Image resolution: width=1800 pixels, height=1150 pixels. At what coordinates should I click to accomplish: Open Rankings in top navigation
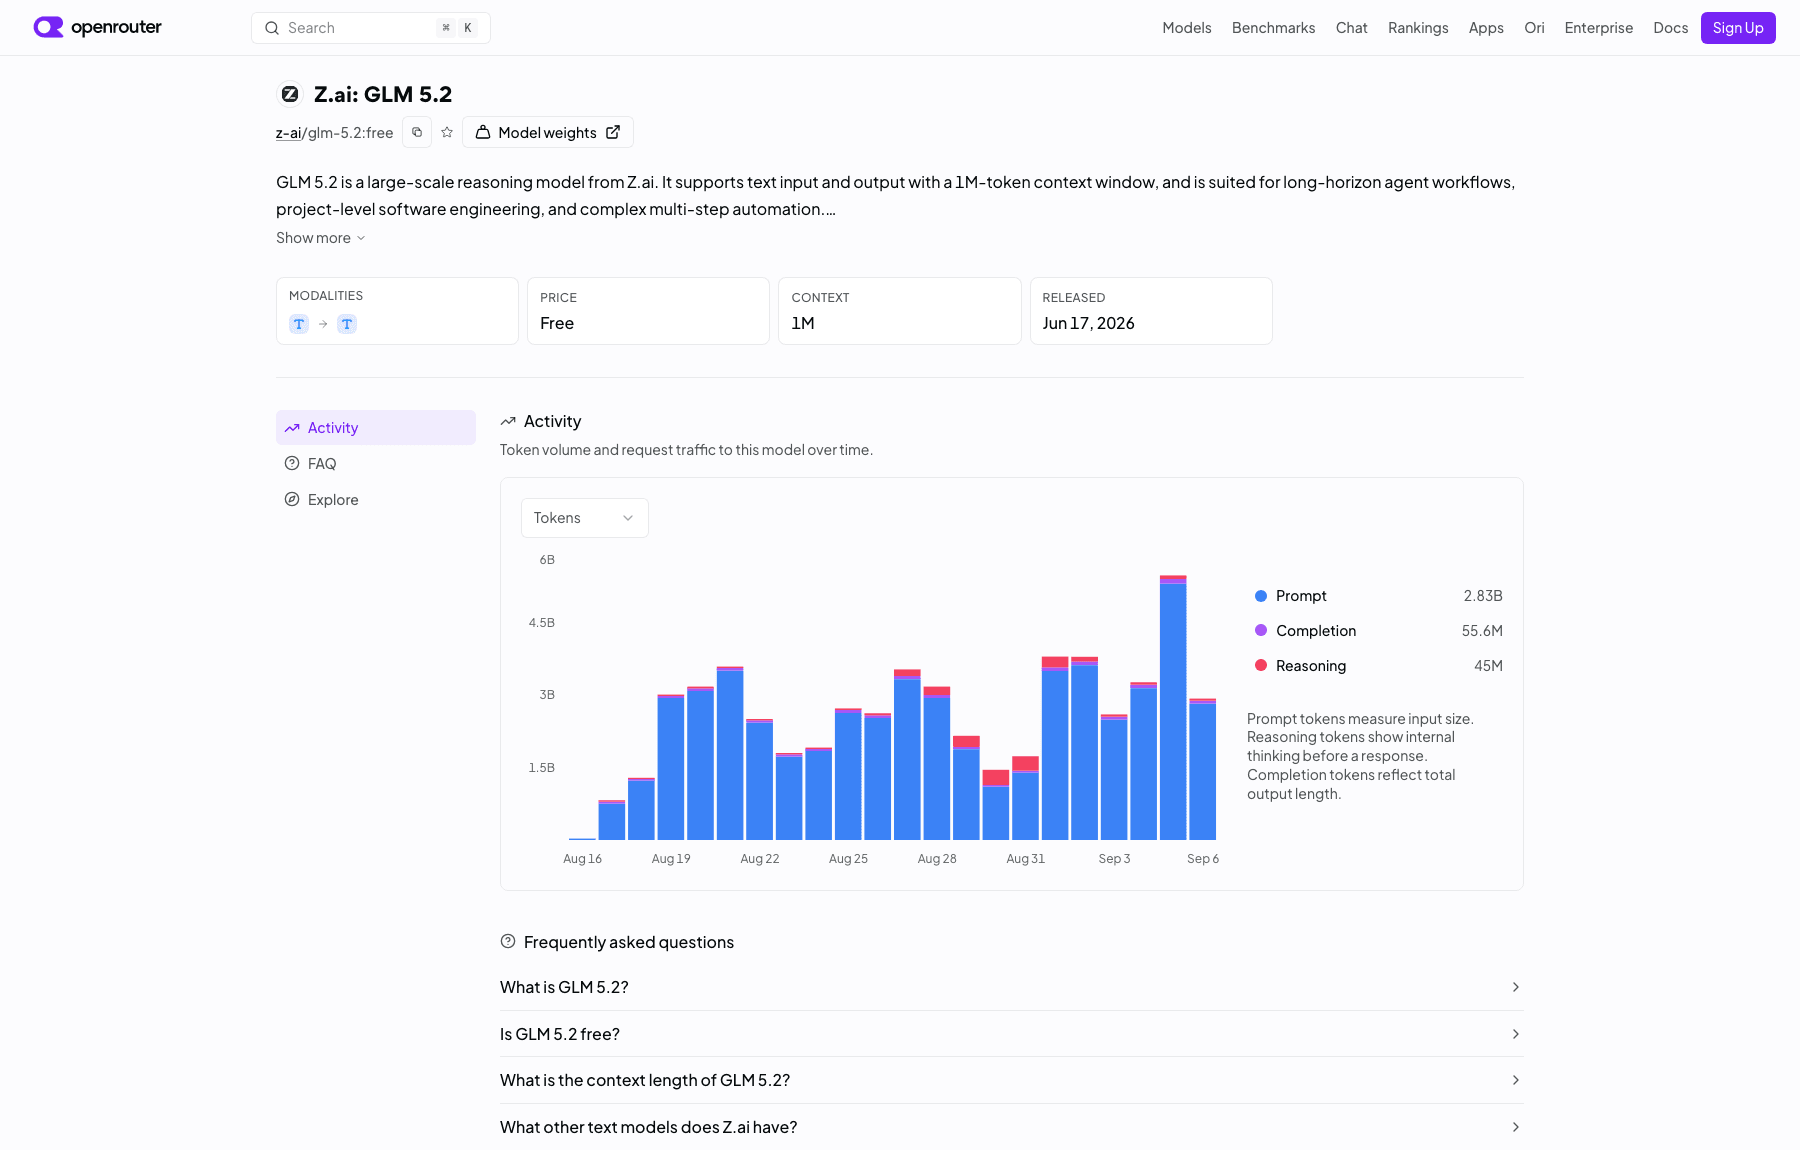pyautogui.click(x=1418, y=28)
